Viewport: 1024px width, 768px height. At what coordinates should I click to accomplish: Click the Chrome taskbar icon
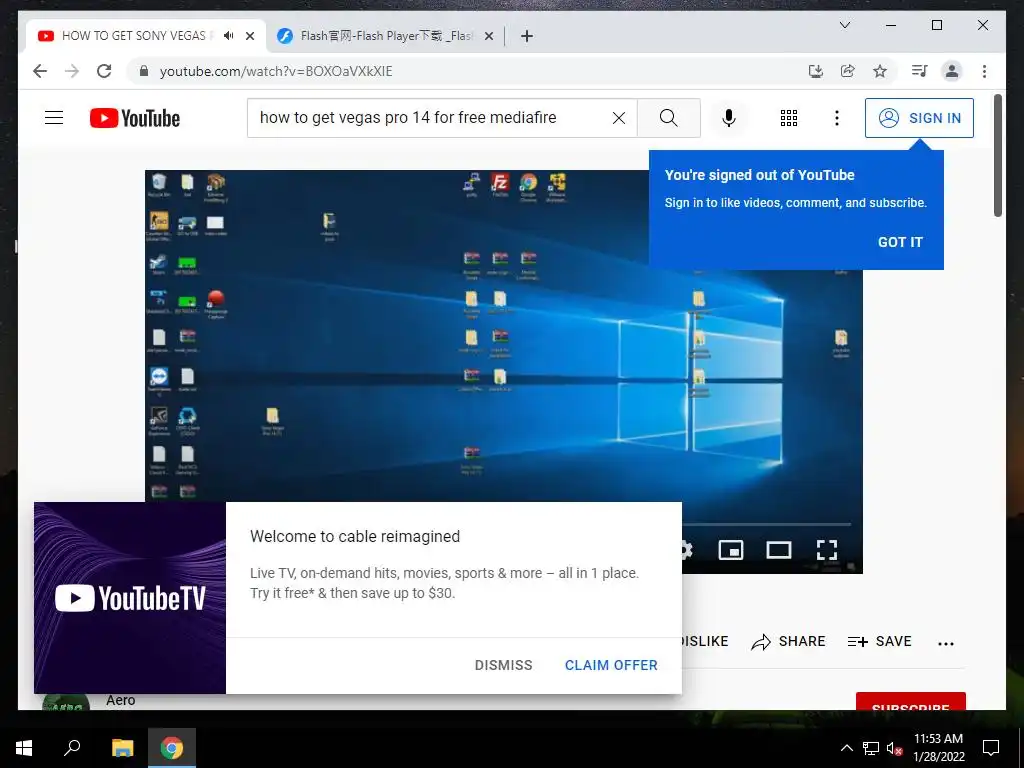[172, 748]
